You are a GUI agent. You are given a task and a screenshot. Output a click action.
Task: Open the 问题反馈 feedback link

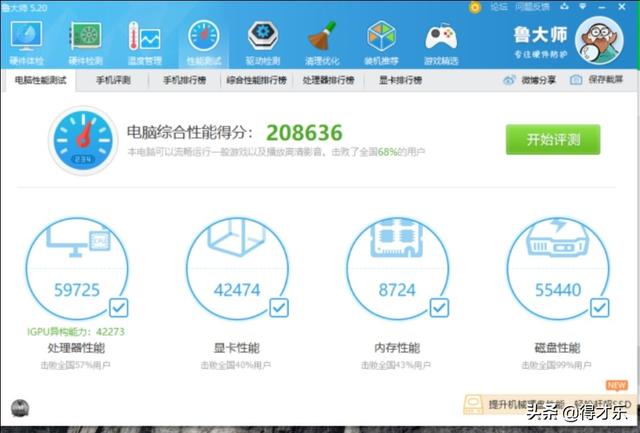tap(532, 7)
